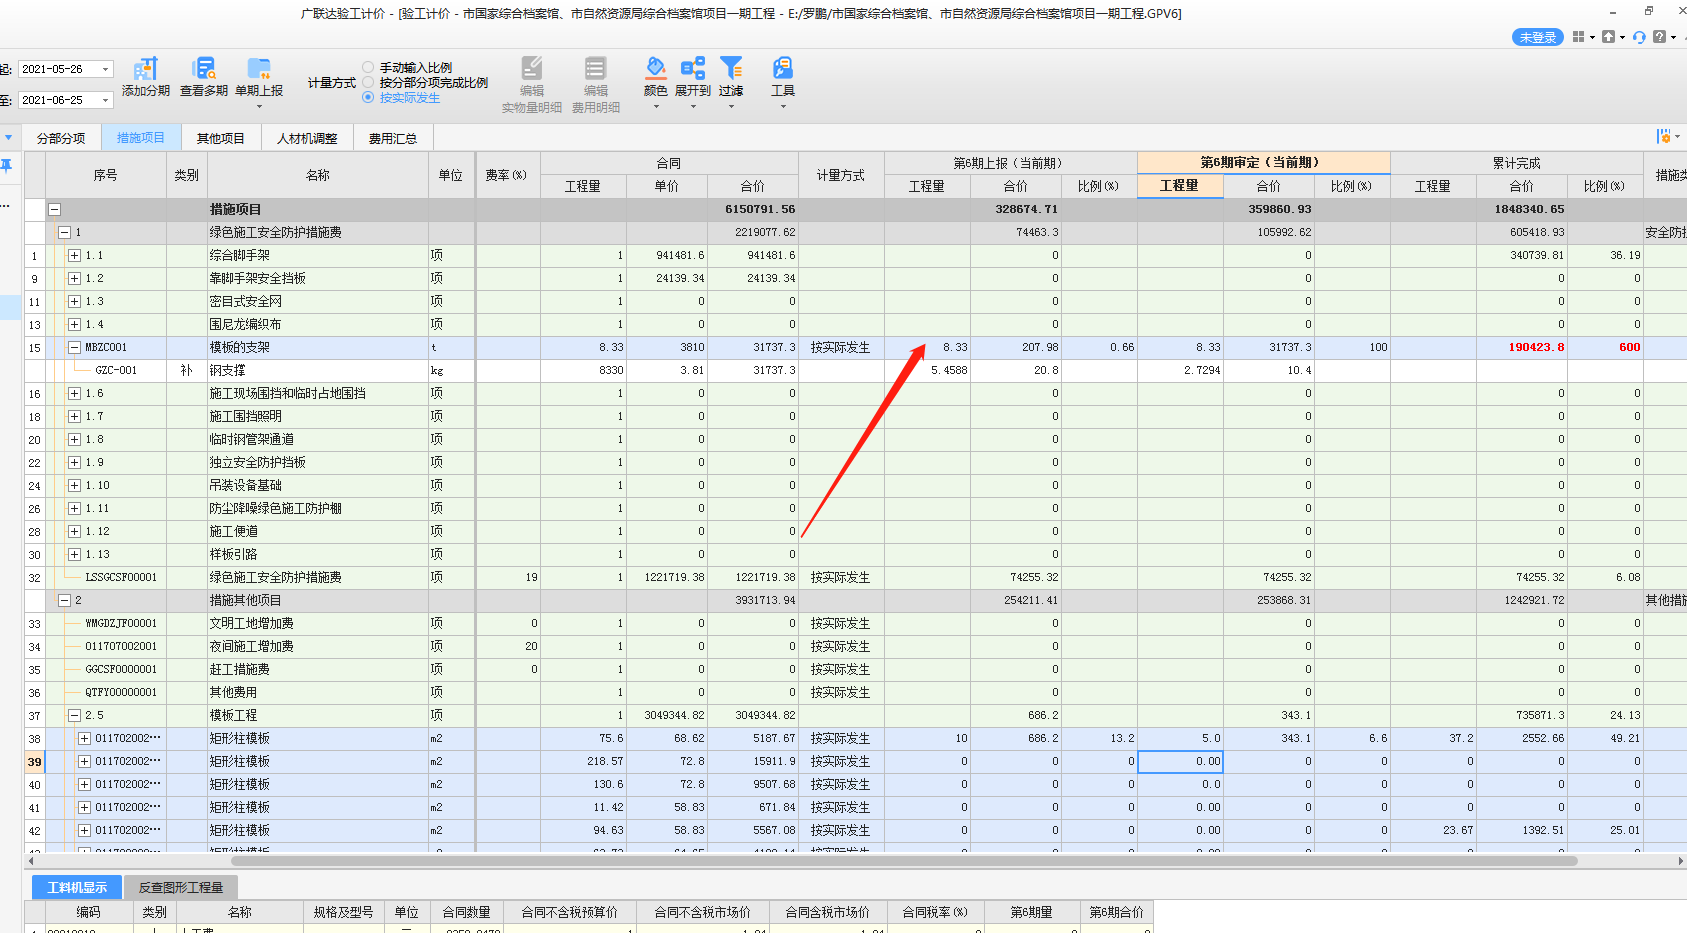Collapse MBZC001 模板的支架 row
Viewport: 1687px width, 933px height.
pyautogui.click(x=74, y=348)
